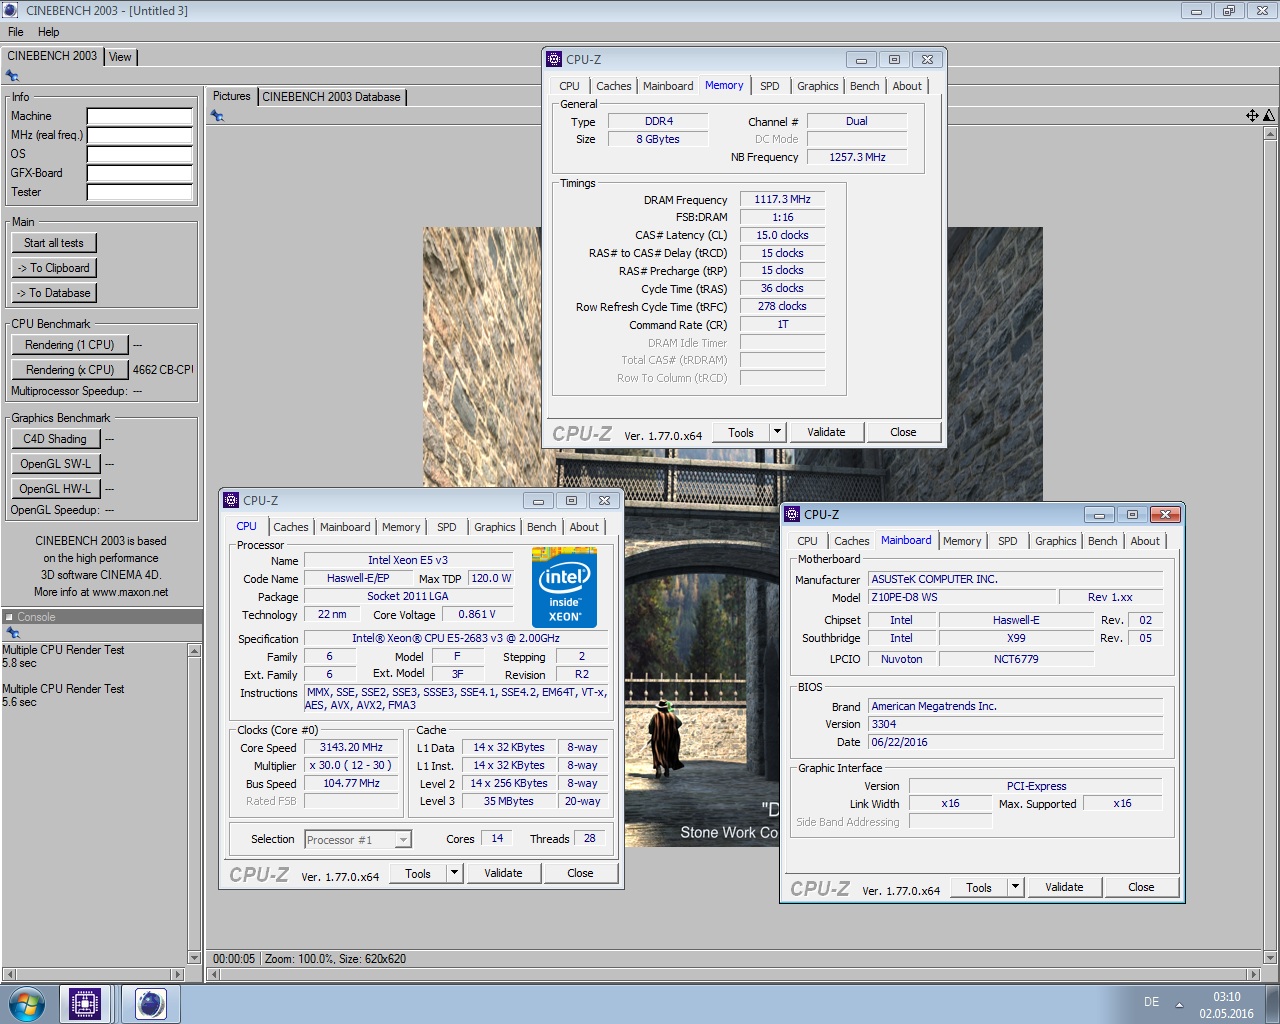Click the GFX-Board input field

140,173
